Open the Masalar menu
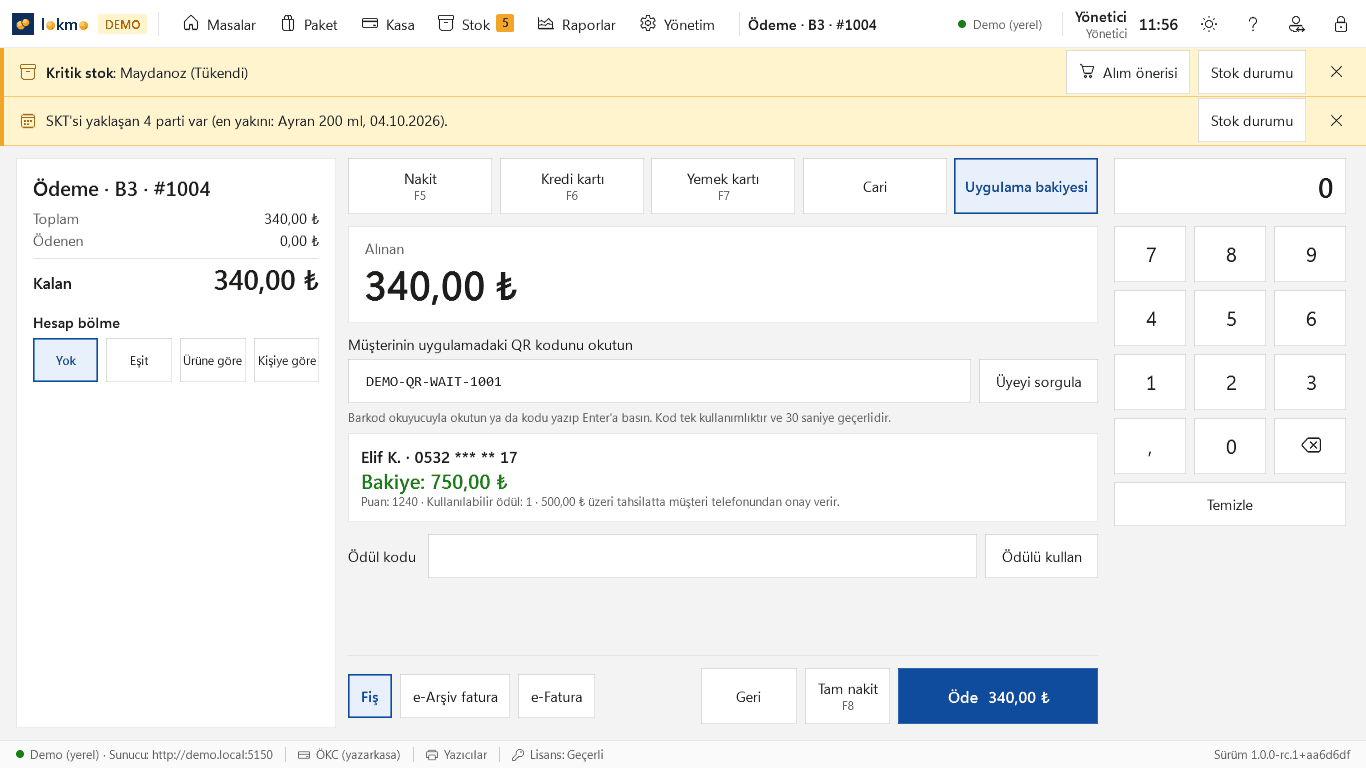This screenshot has width=1366, height=768. point(219,24)
